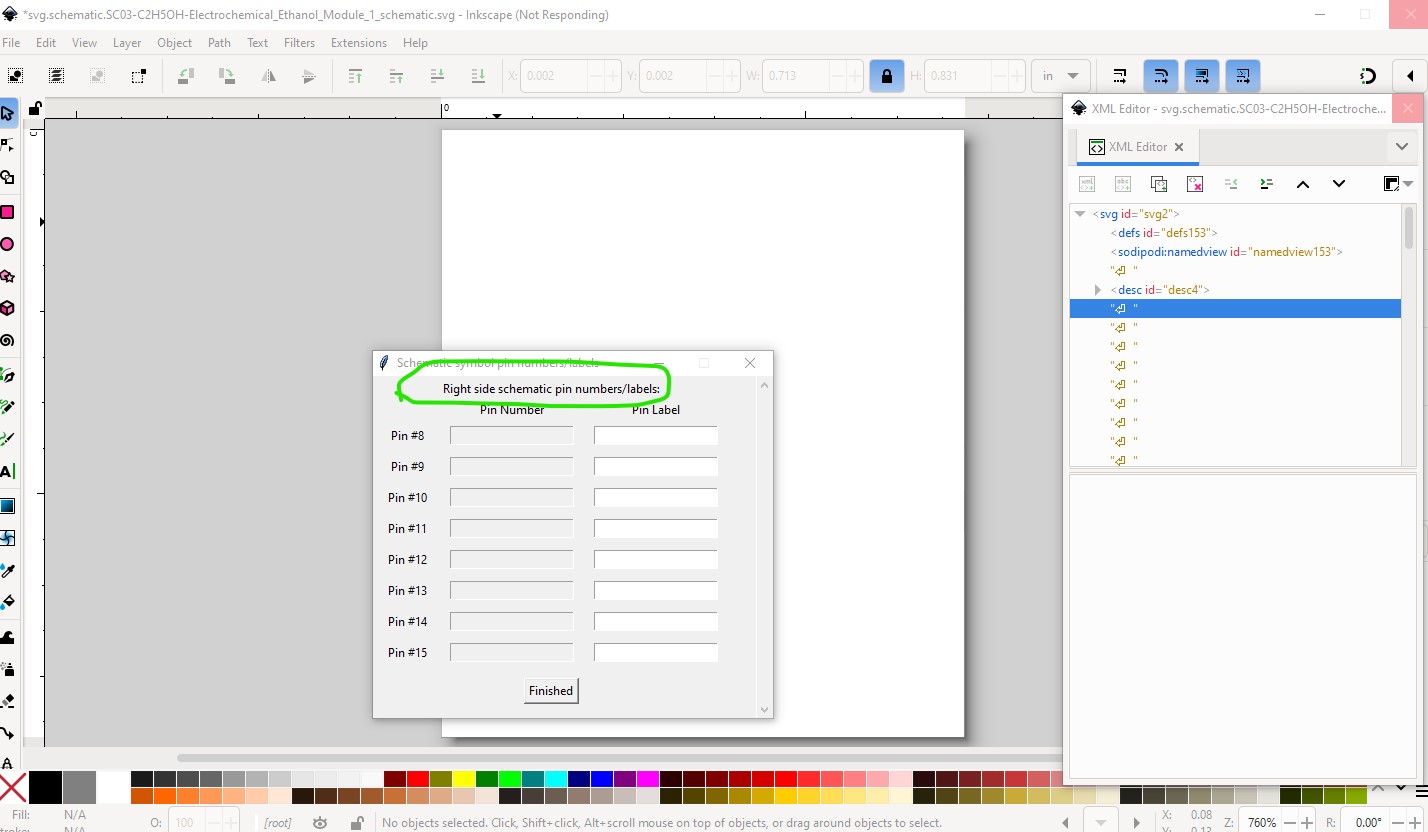Open the units dropdown showing 'in'

(x=1061, y=76)
